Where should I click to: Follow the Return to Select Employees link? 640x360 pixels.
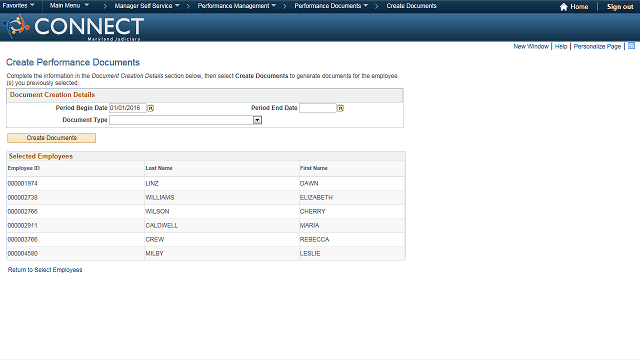tap(45, 270)
